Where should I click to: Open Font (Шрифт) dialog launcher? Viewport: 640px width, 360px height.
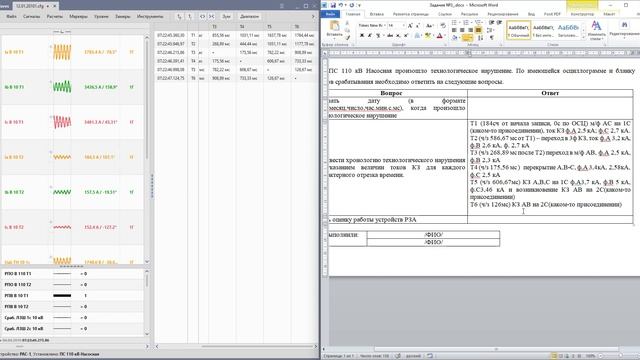[446, 44]
